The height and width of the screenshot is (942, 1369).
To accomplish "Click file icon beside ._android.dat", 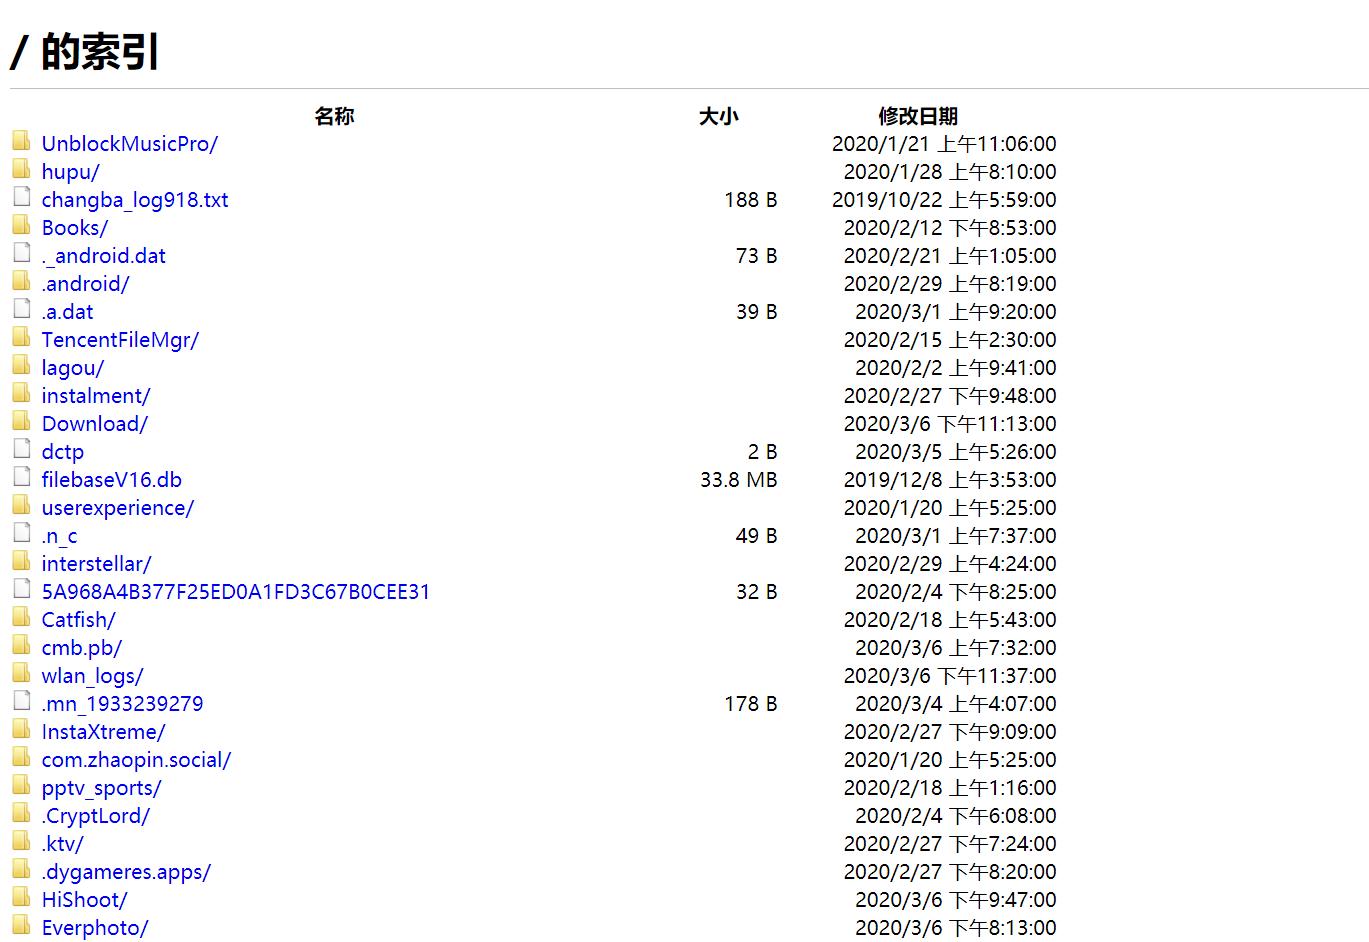I will (x=21, y=252).
